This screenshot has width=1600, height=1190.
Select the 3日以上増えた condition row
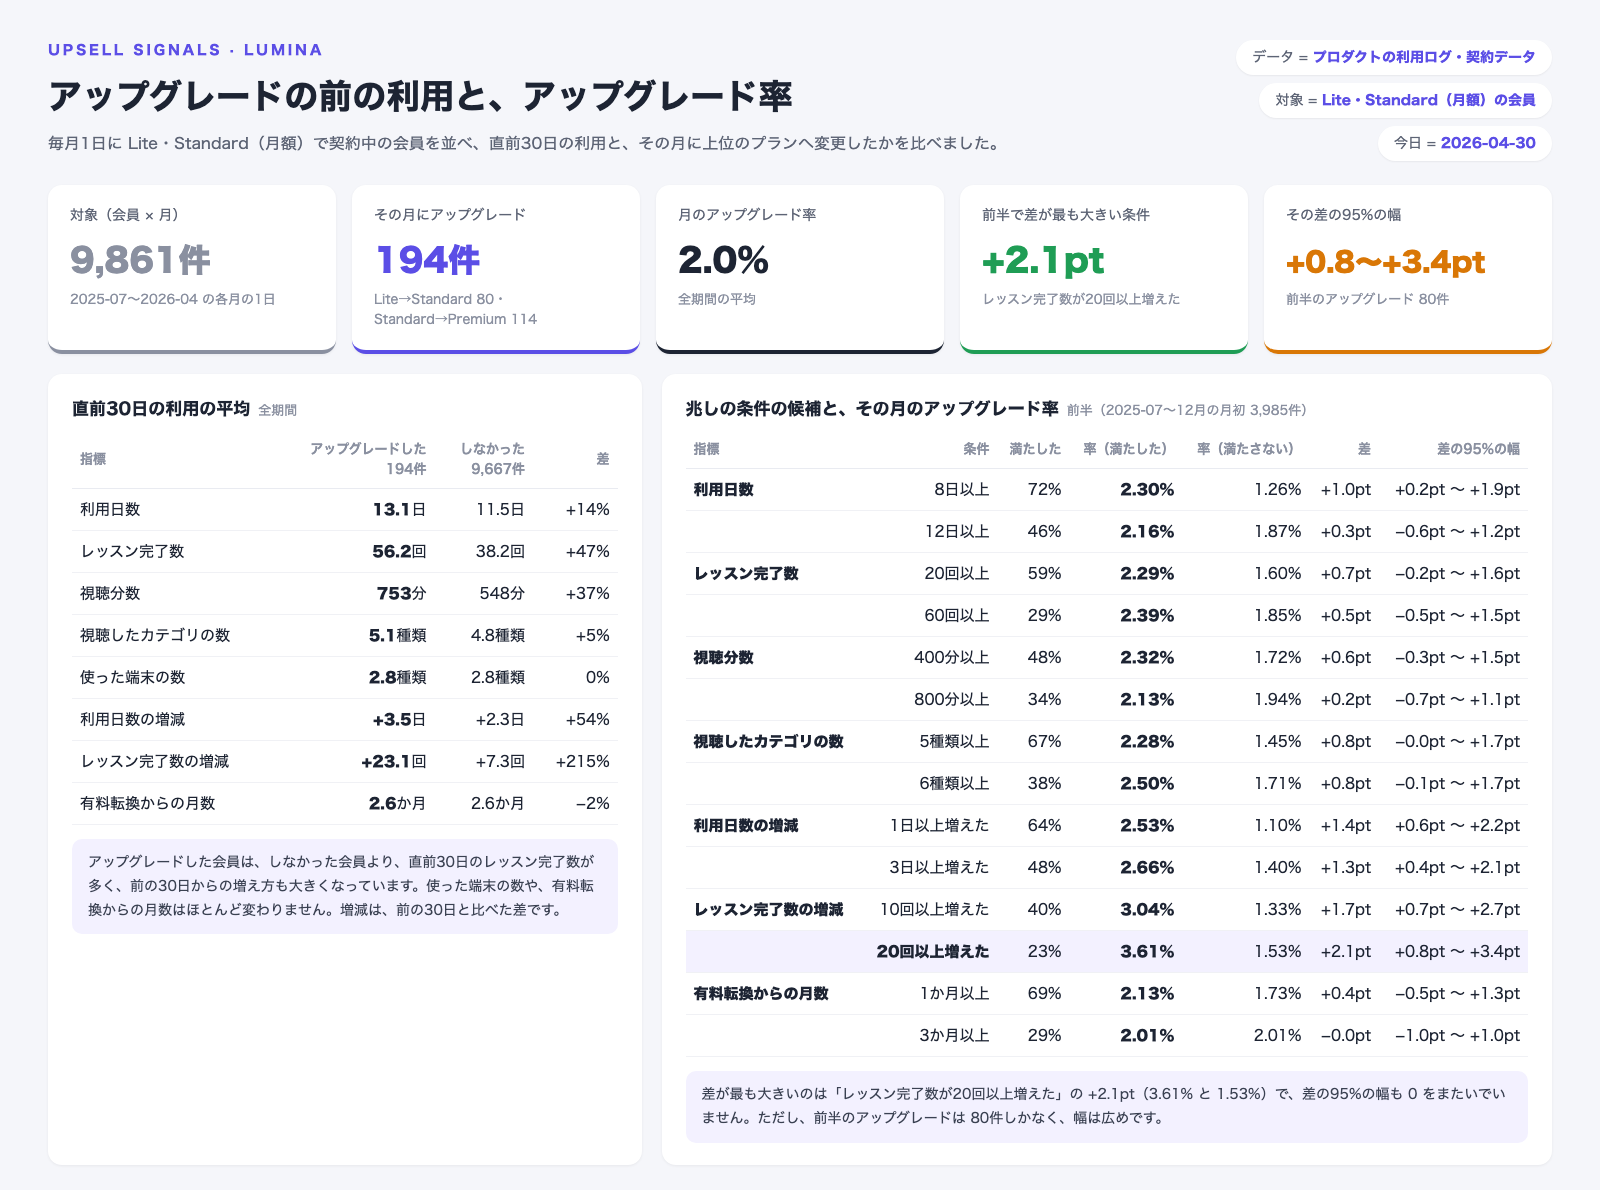pyautogui.click(x=1107, y=868)
